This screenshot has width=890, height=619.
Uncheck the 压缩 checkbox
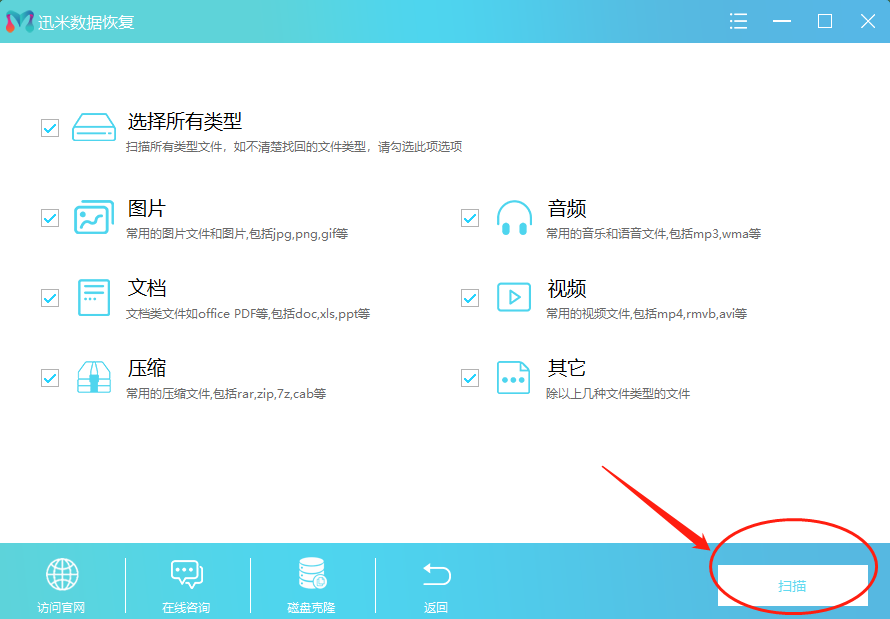[49, 377]
